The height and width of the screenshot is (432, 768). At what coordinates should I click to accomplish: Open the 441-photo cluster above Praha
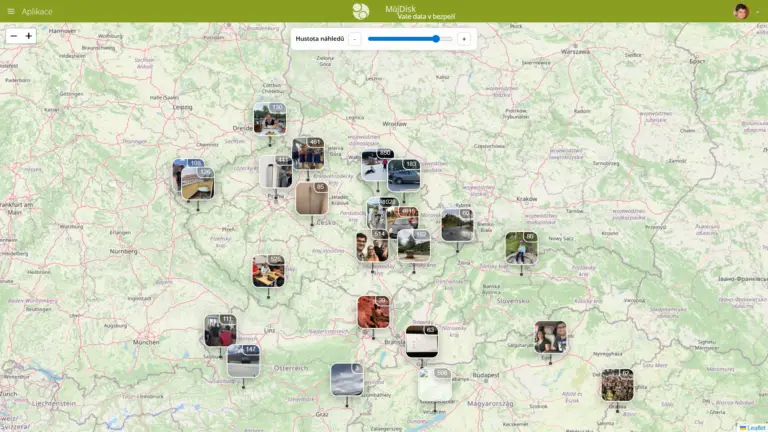point(276,171)
